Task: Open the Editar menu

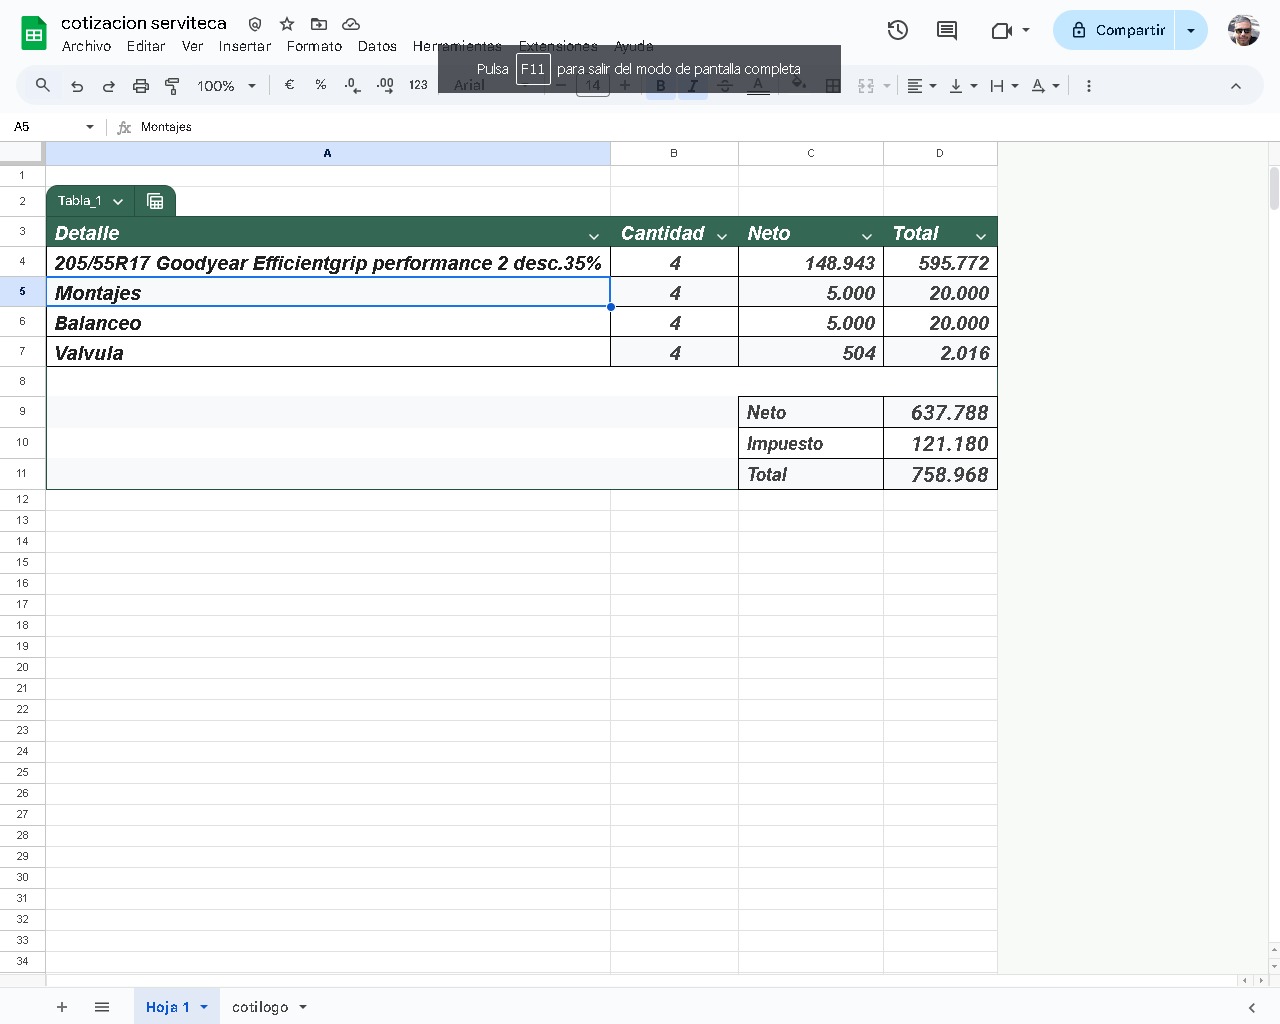Action: pos(146,46)
